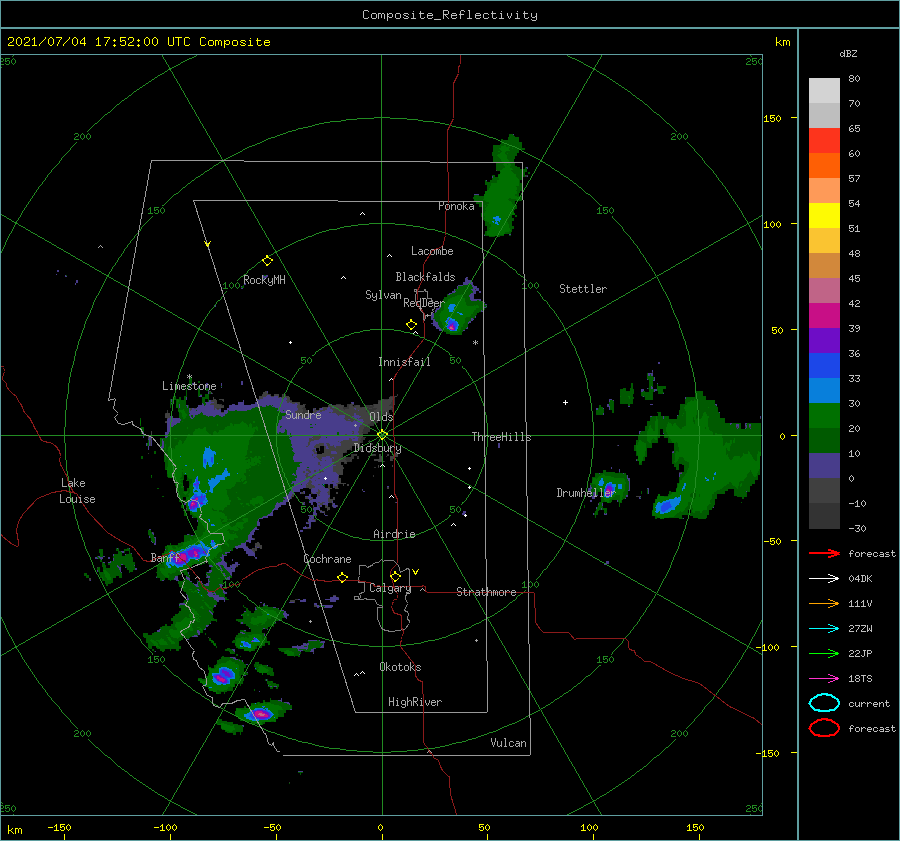Image resolution: width=900 pixels, height=841 pixels.
Task: Click the Stettler city label
Action: [x=583, y=289]
